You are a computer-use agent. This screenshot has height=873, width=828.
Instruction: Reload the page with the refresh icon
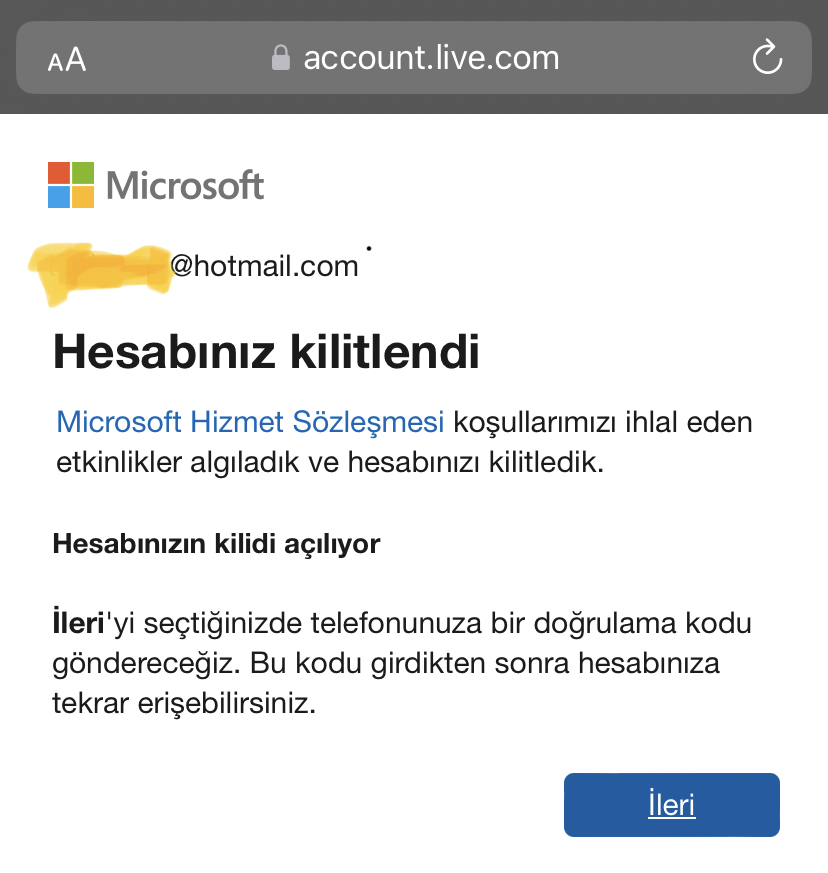click(767, 57)
